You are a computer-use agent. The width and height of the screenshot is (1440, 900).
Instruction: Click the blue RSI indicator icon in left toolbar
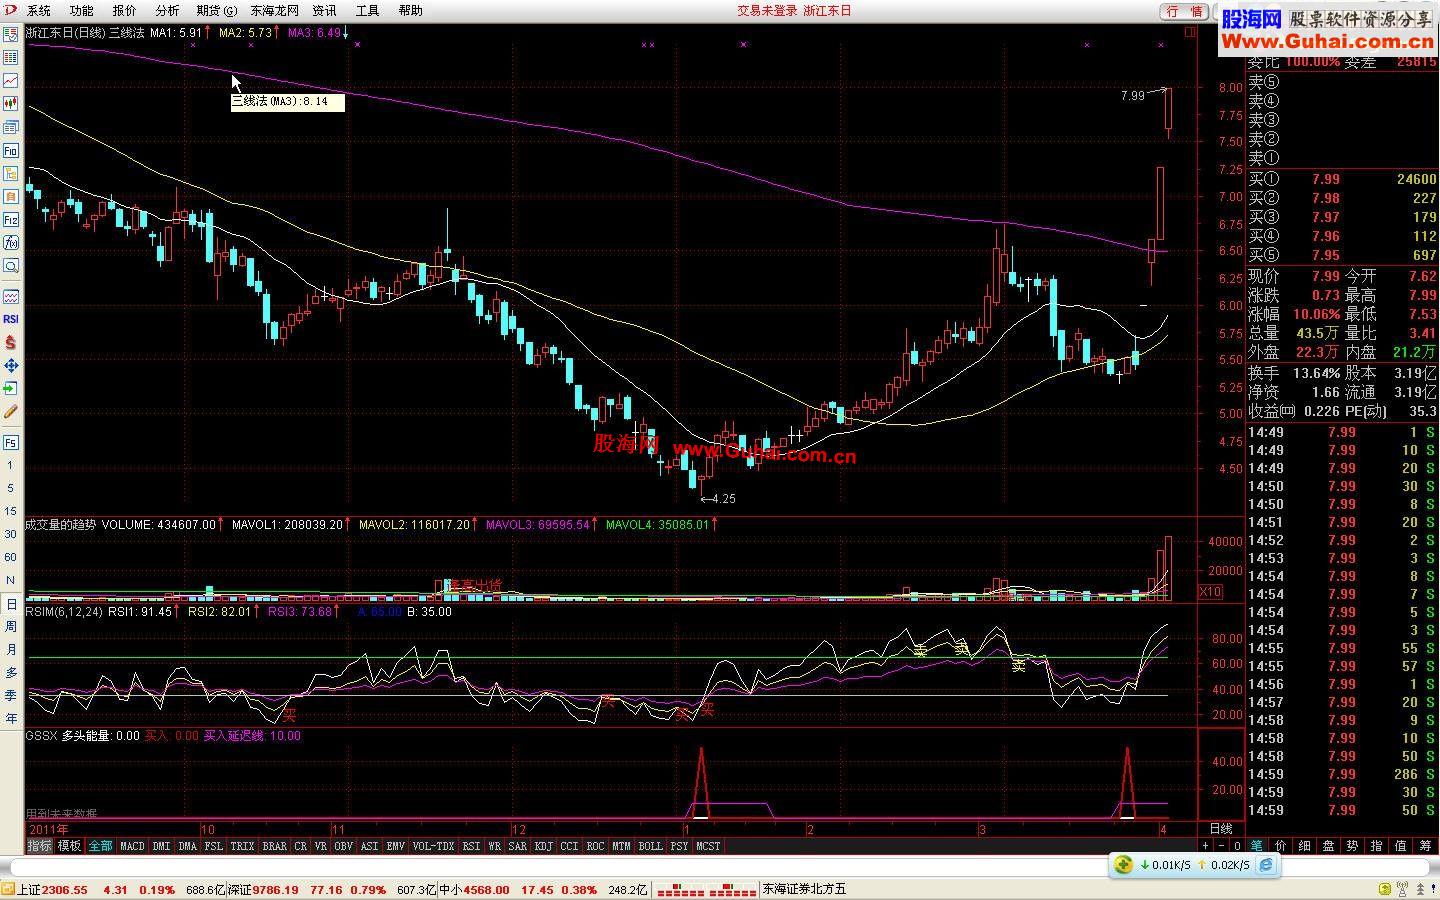[x=11, y=319]
